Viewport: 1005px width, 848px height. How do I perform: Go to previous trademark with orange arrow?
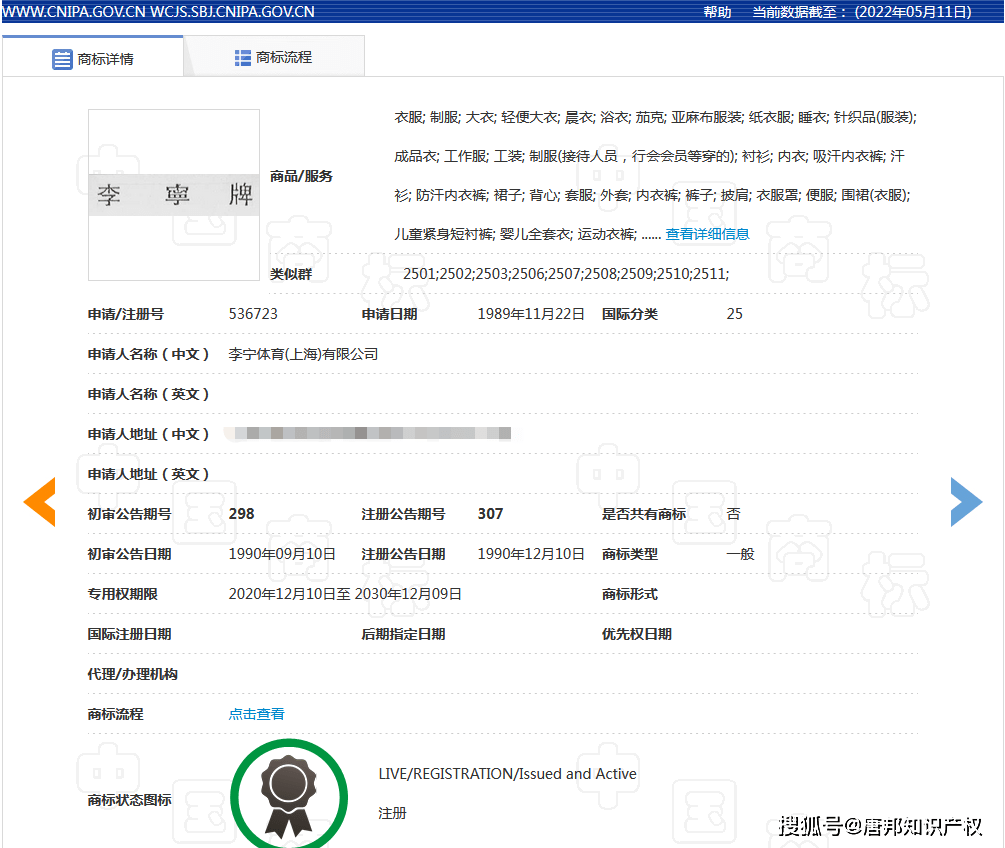click(x=40, y=502)
